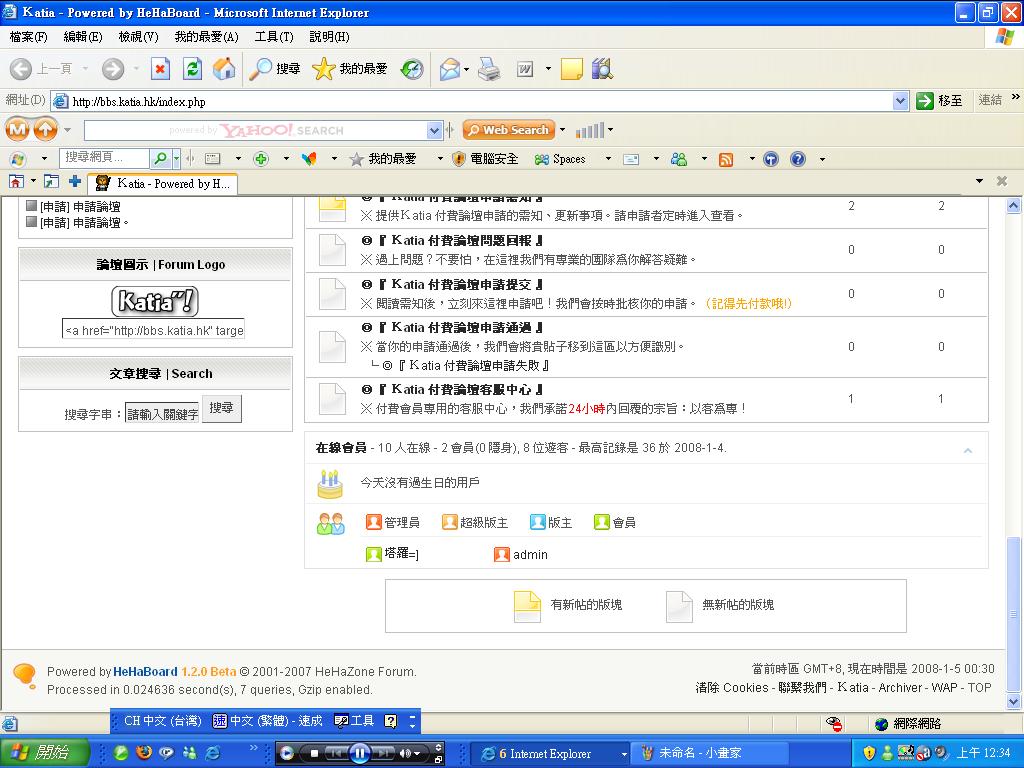
Task: Click the 搜尋字串 keyword input field
Action: pos(162,413)
